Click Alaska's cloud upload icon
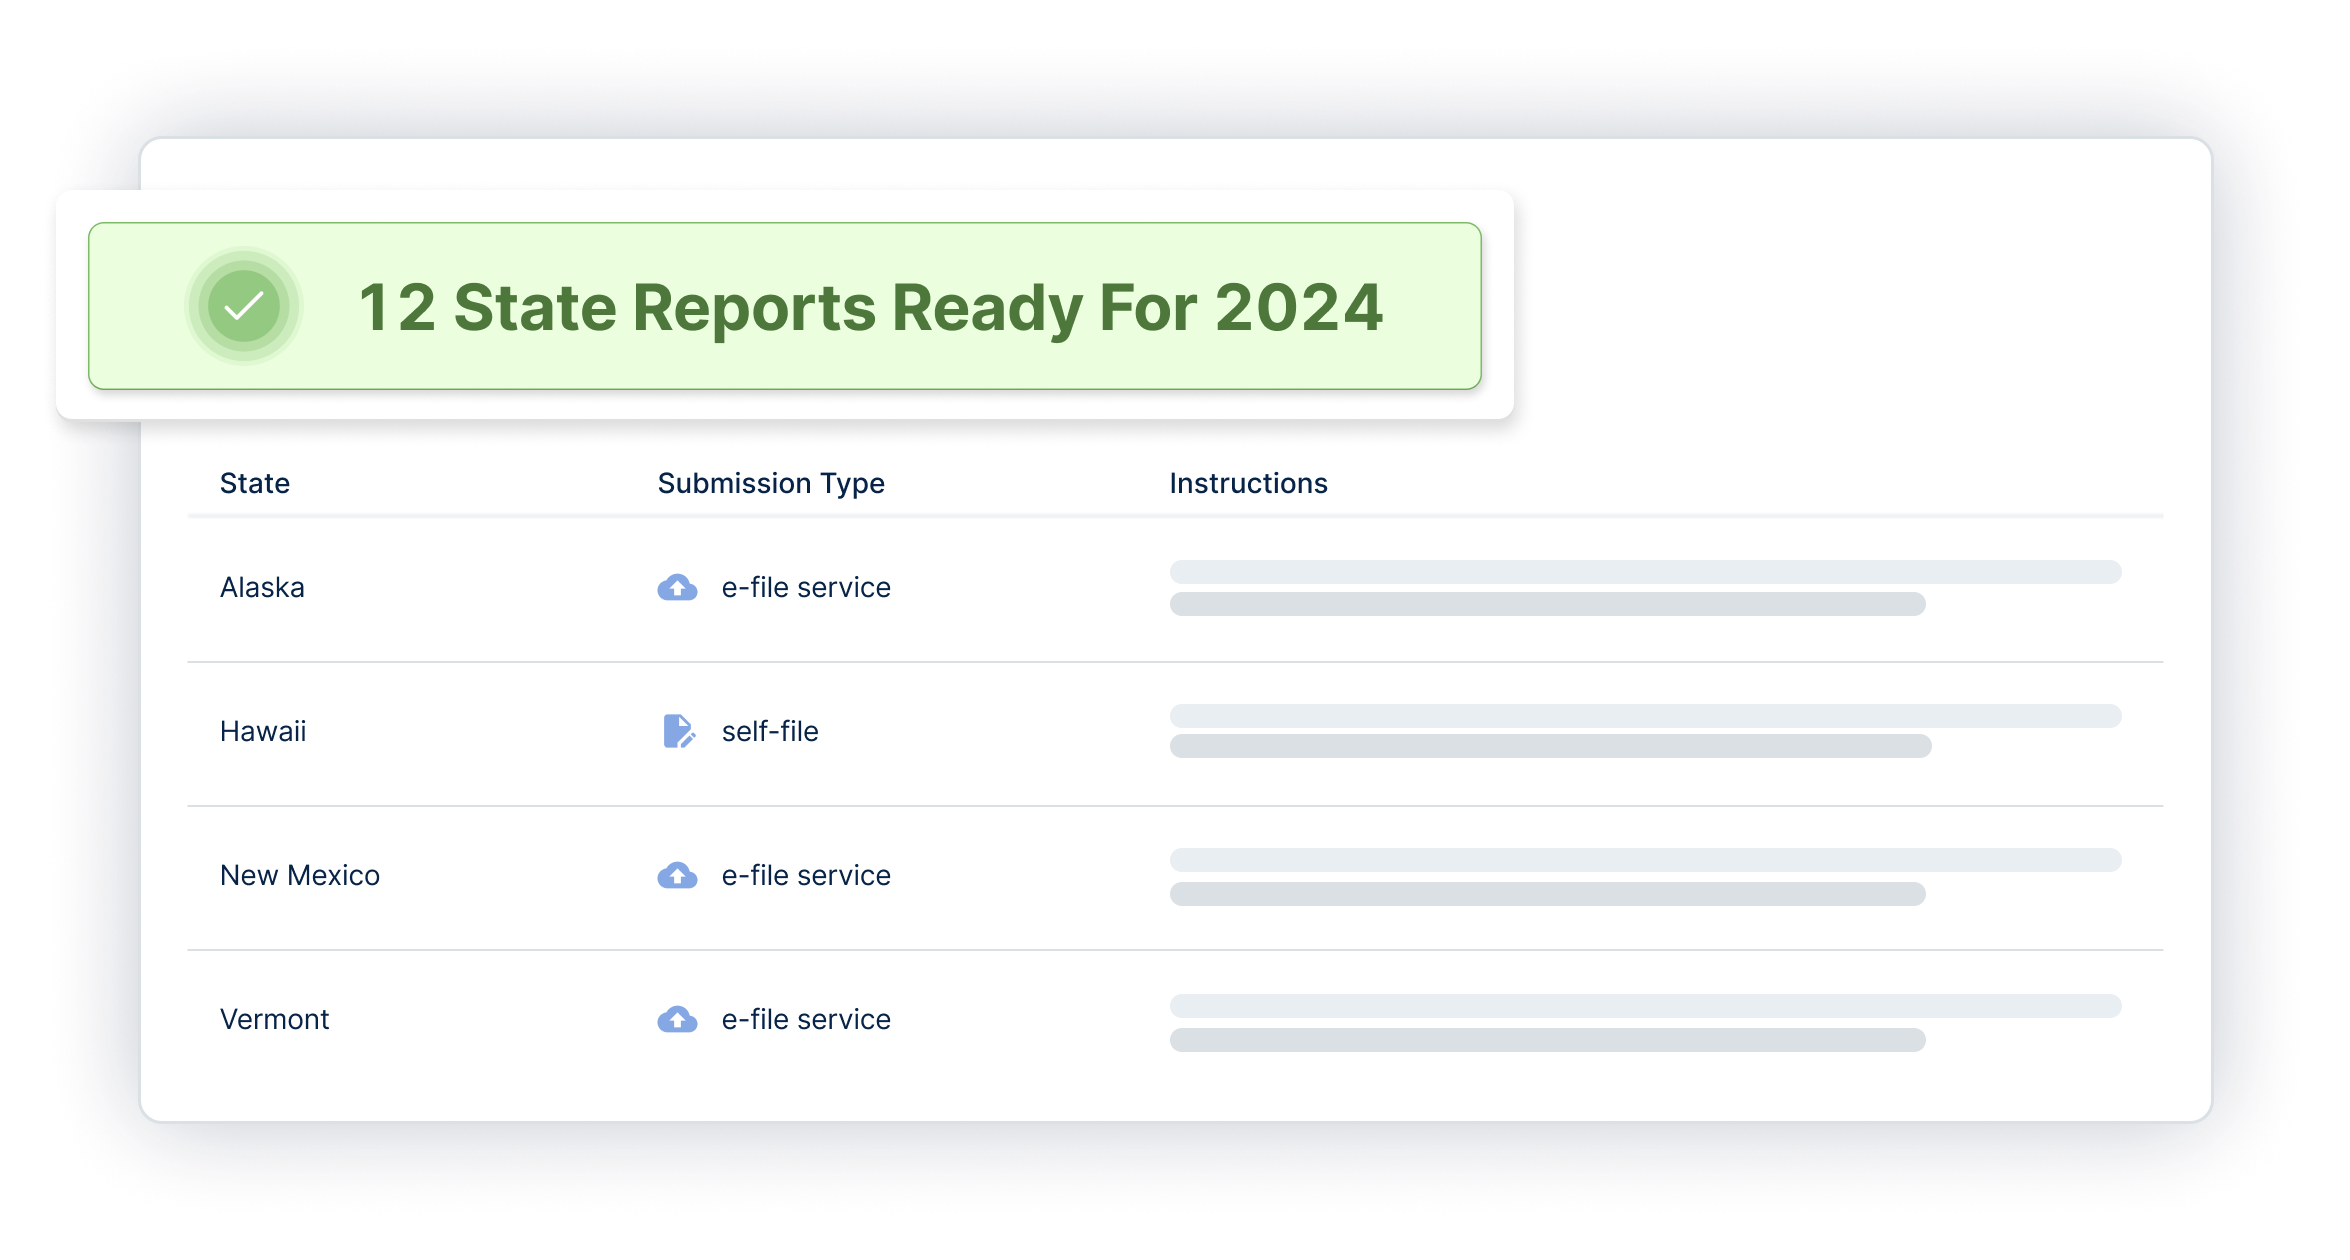2350x1260 pixels. tap(677, 588)
